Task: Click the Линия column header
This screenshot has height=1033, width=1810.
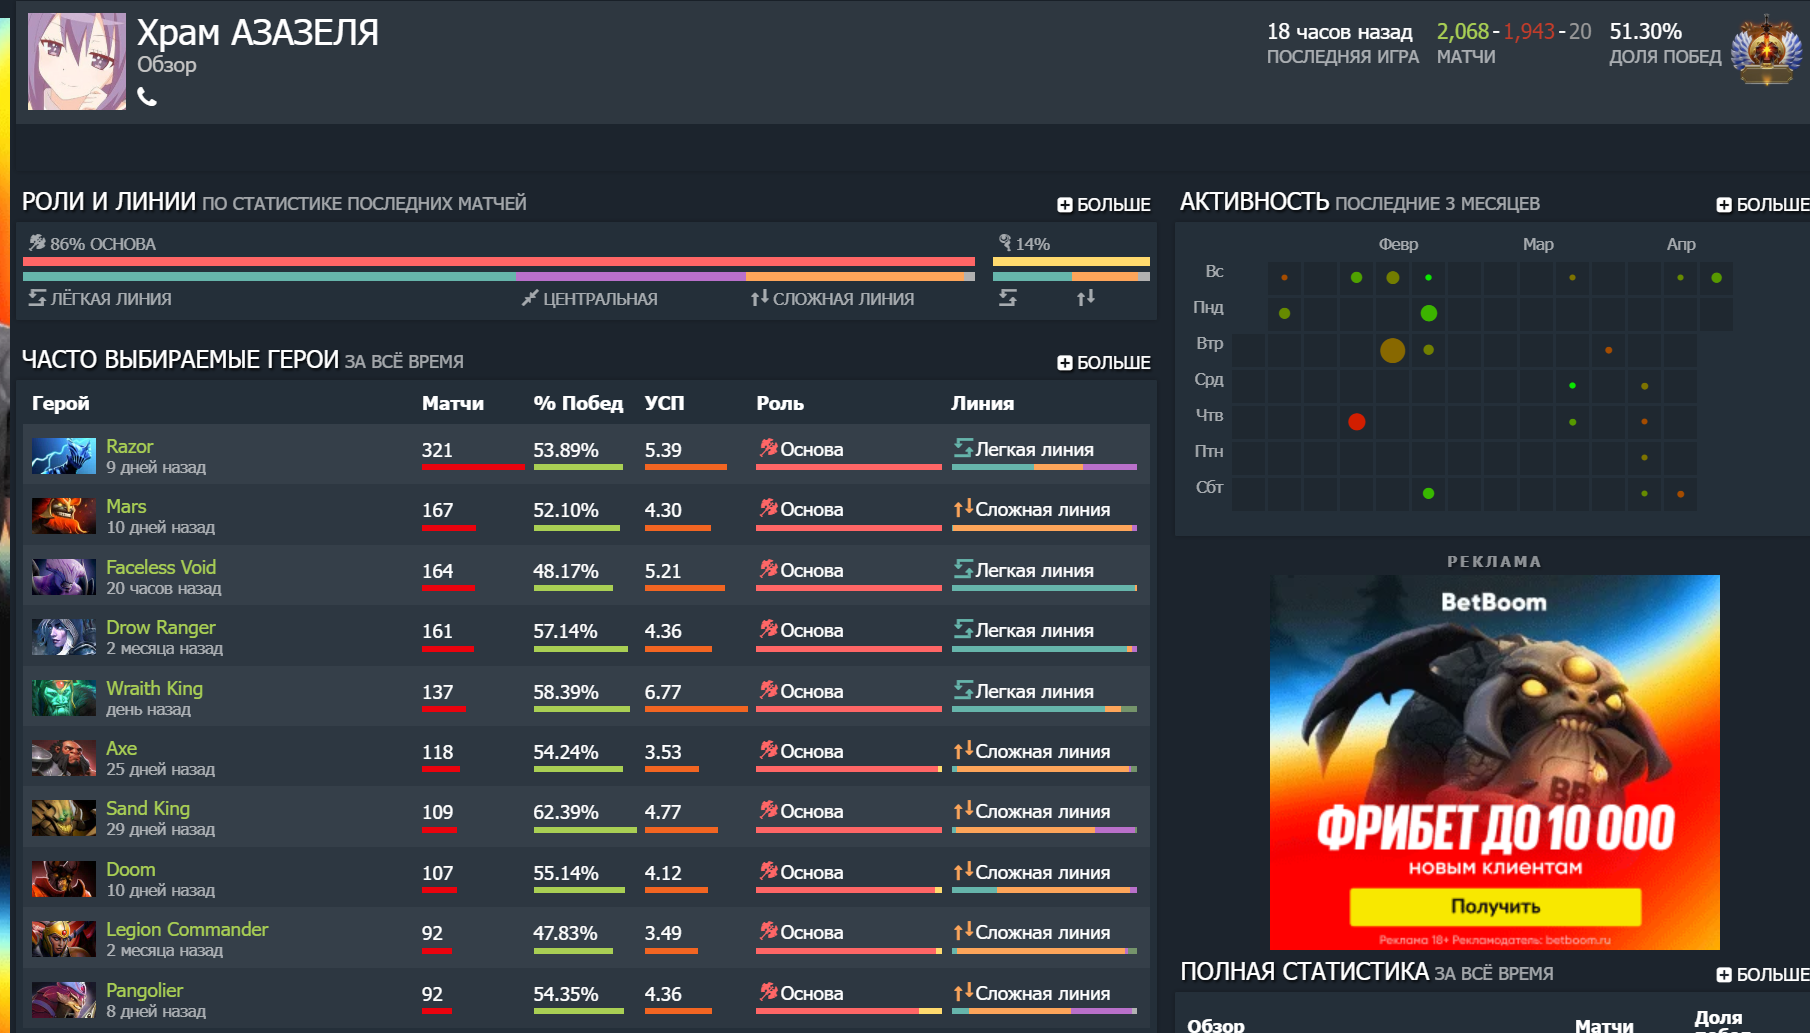Action: tap(982, 403)
